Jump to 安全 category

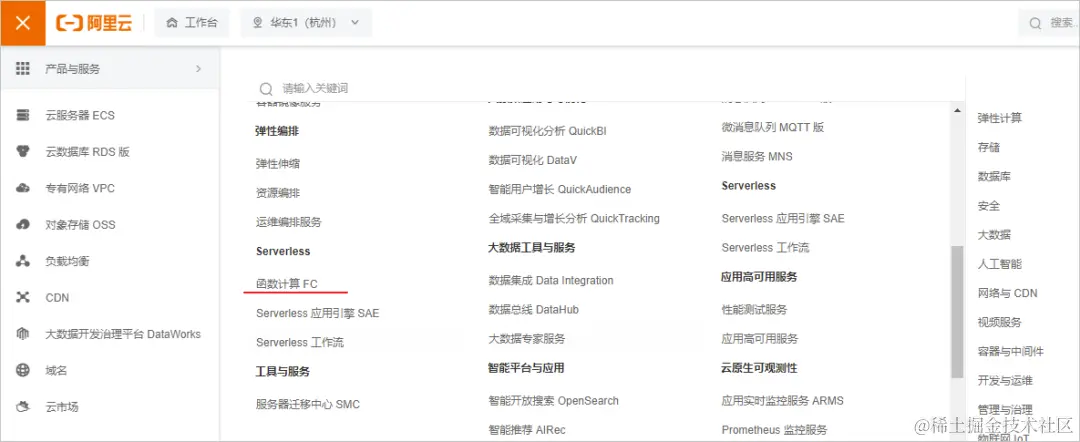point(988,205)
